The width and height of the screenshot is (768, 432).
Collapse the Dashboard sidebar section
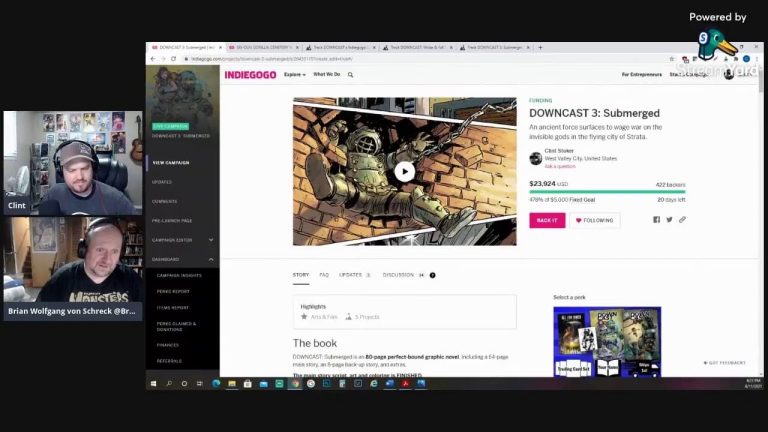tap(210, 260)
